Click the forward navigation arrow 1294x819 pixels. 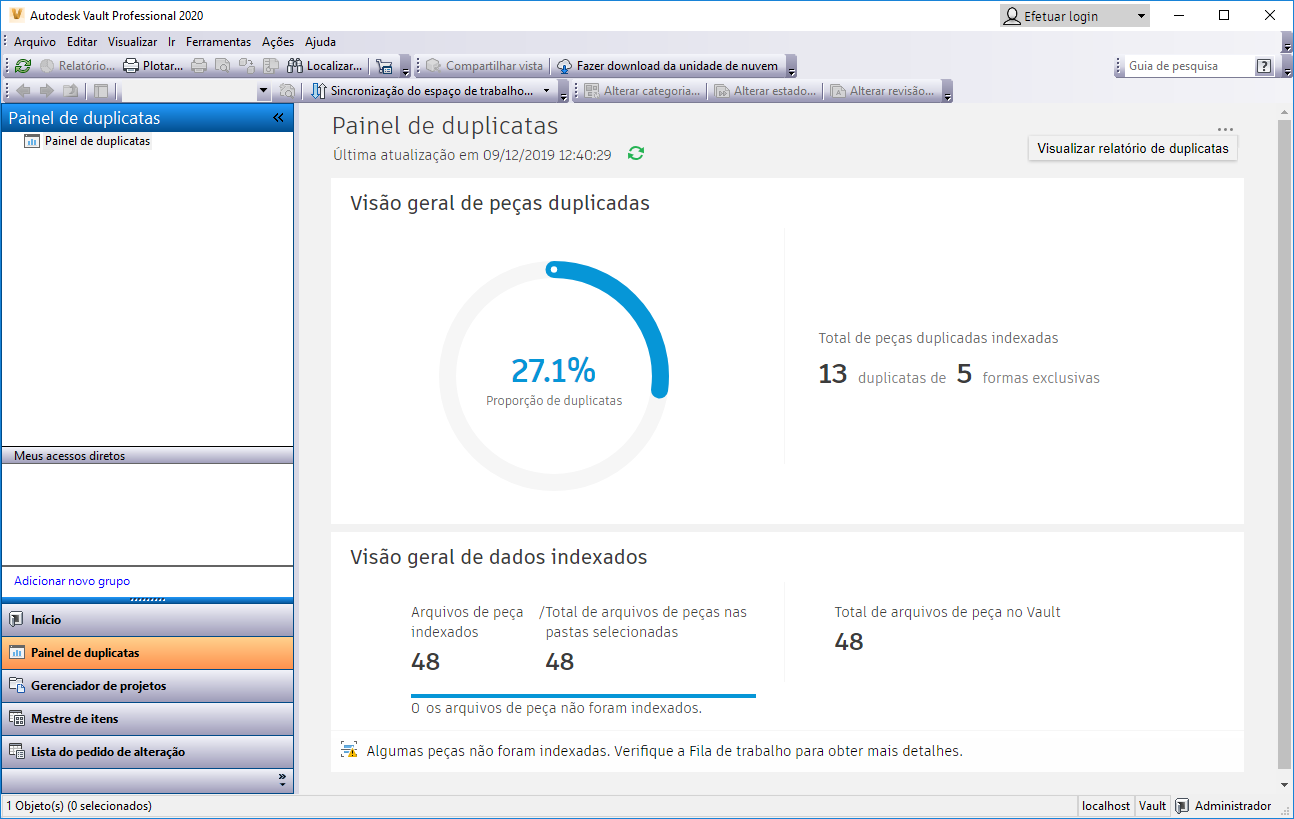[x=47, y=91]
